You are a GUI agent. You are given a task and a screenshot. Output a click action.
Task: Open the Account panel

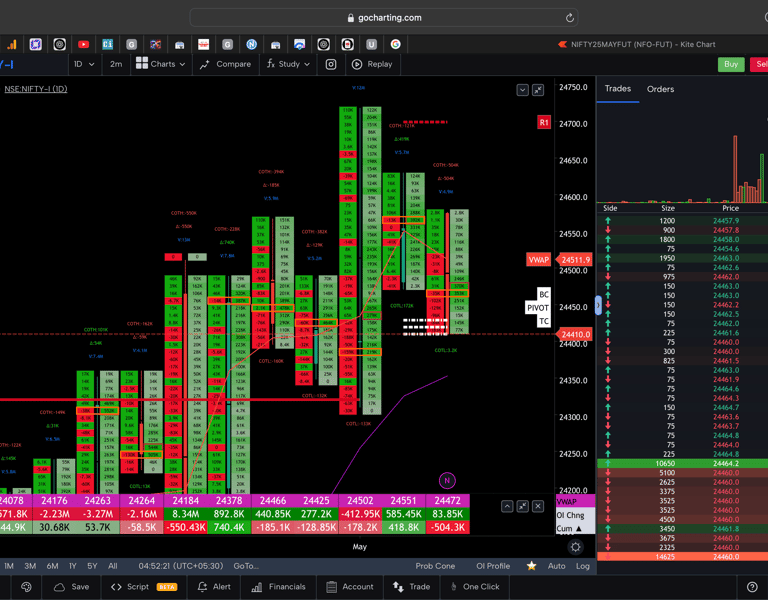tap(351, 587)
